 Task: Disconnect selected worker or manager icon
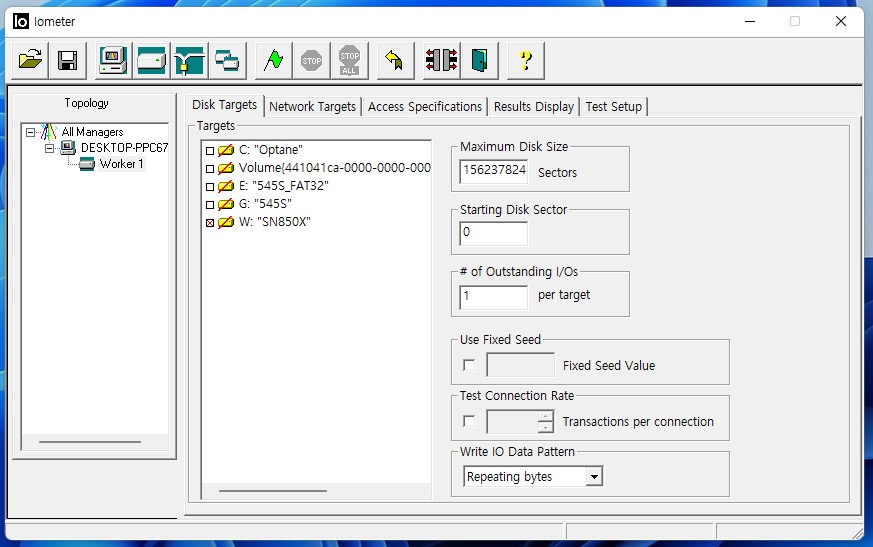(x=441, y=60)
